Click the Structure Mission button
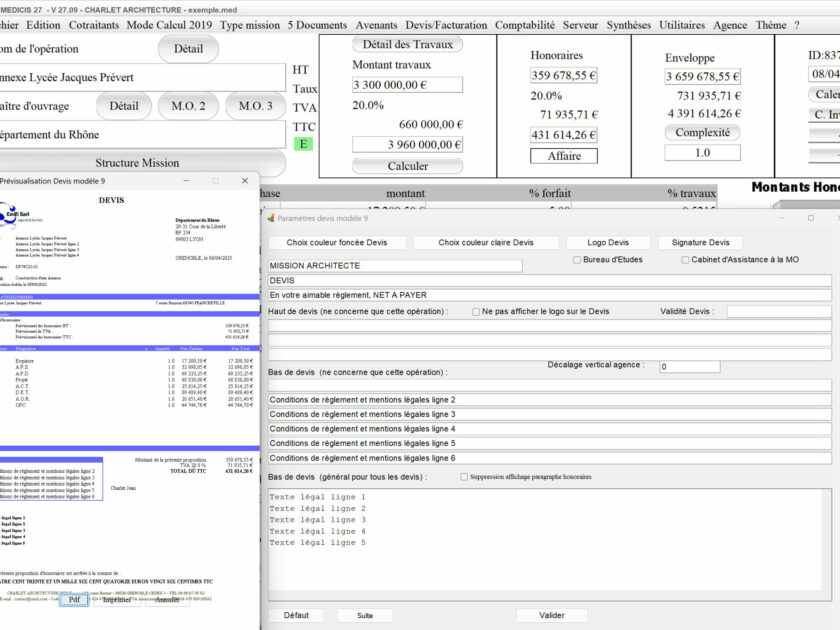Viewport: 840px width, 630px height. [137, 163]
